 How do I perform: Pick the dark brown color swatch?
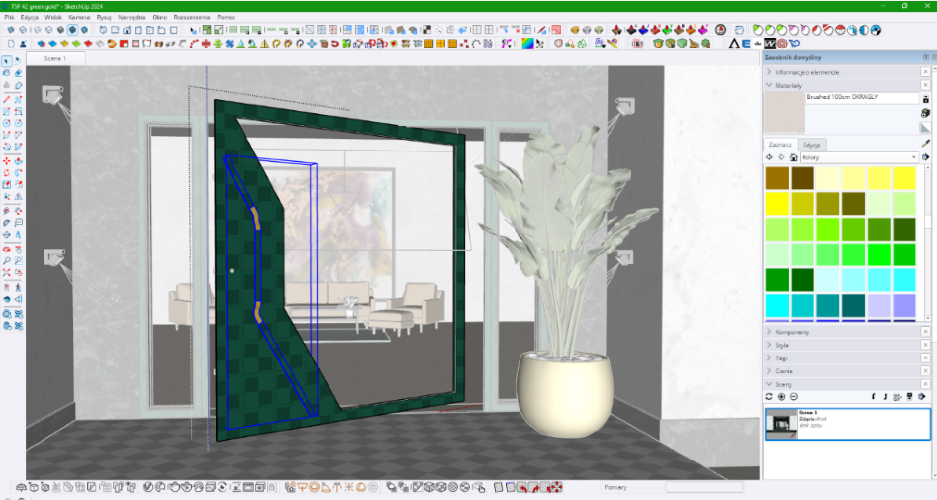(803, 178)
